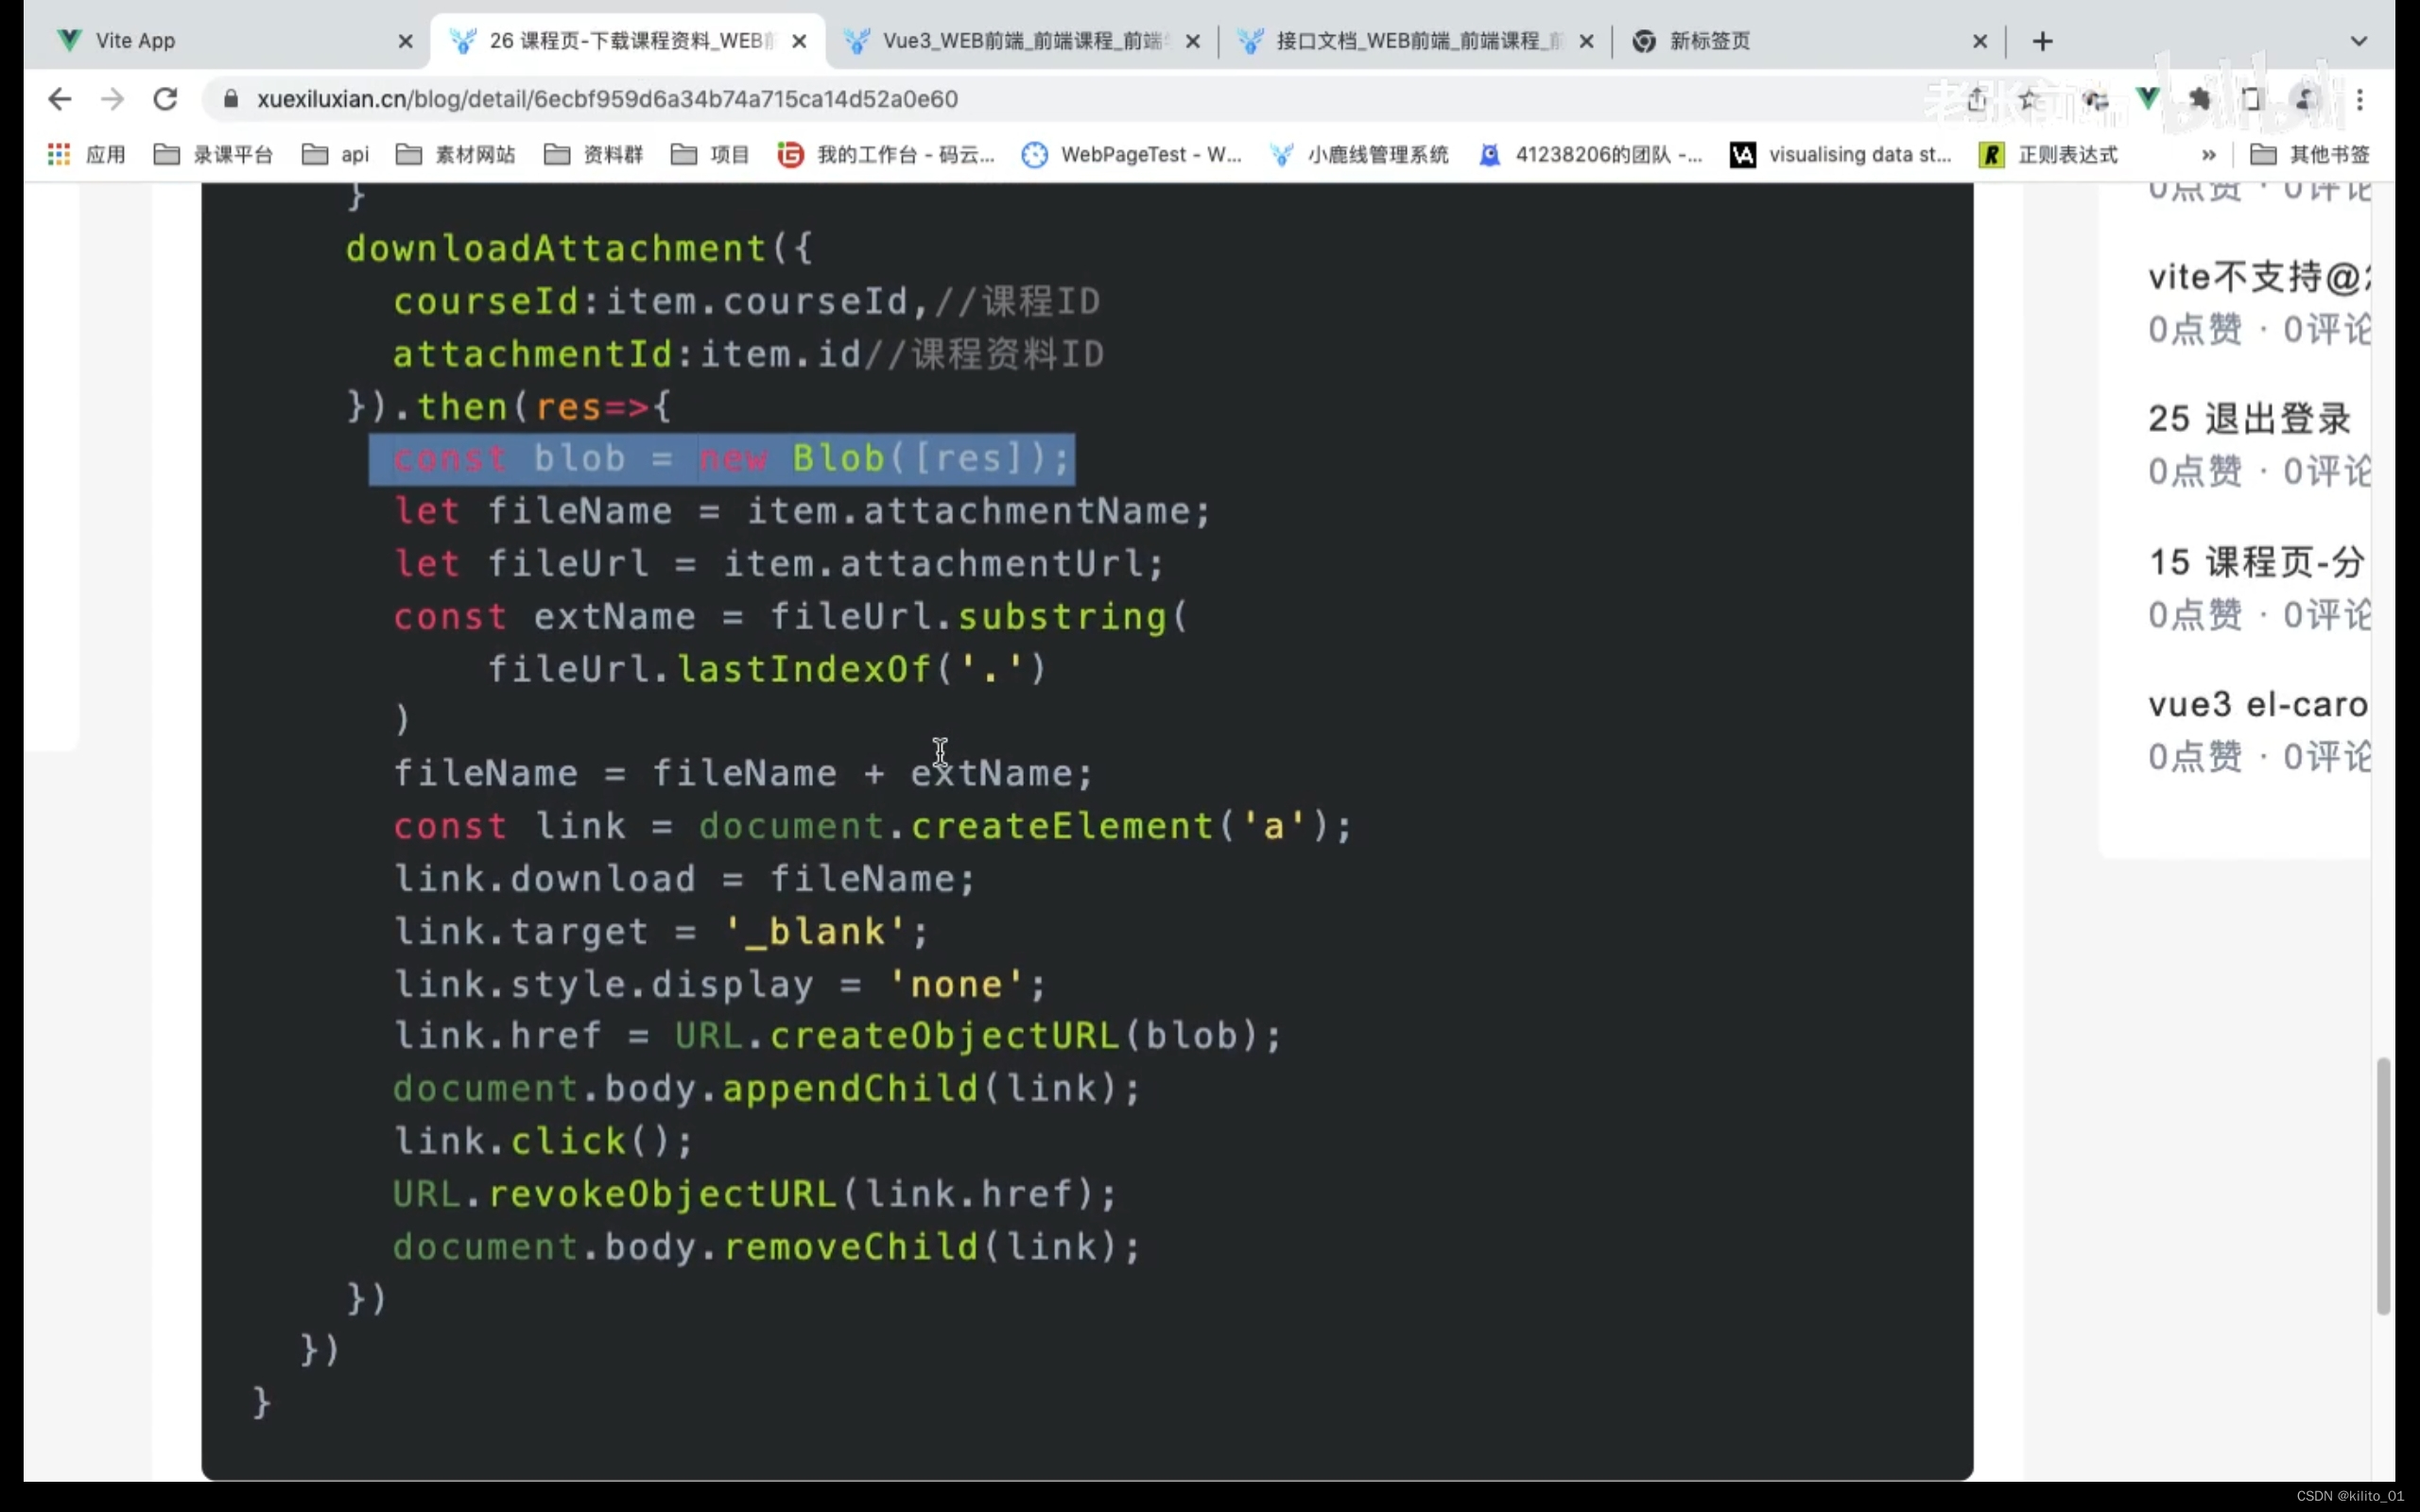Open the '15 课程页-分' related article
The height and width of the screenshot is (1512, 2420).
click(2257, 562)
